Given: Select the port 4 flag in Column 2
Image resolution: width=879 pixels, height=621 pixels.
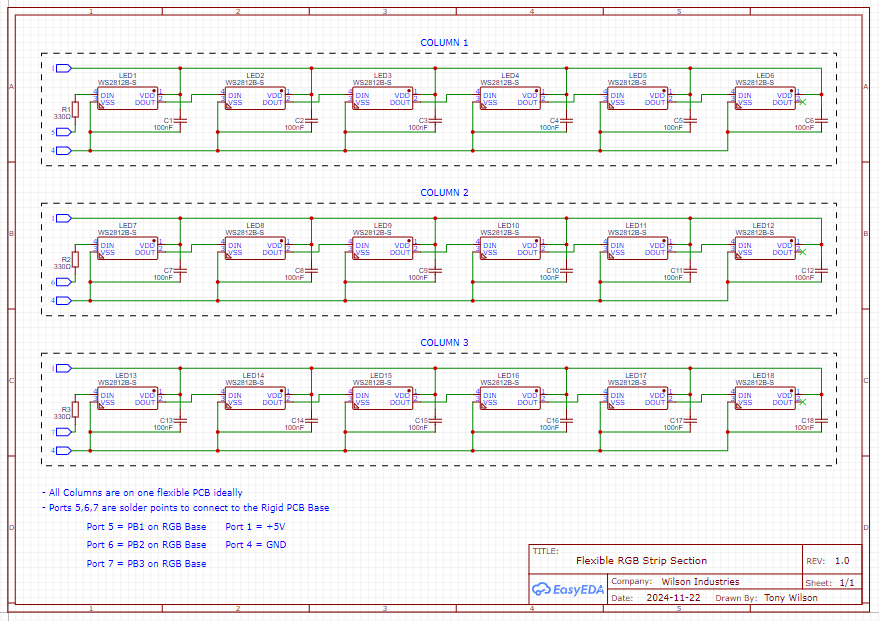Looking at the screenshot, I should pyautogui.click(x=63, y=300).
